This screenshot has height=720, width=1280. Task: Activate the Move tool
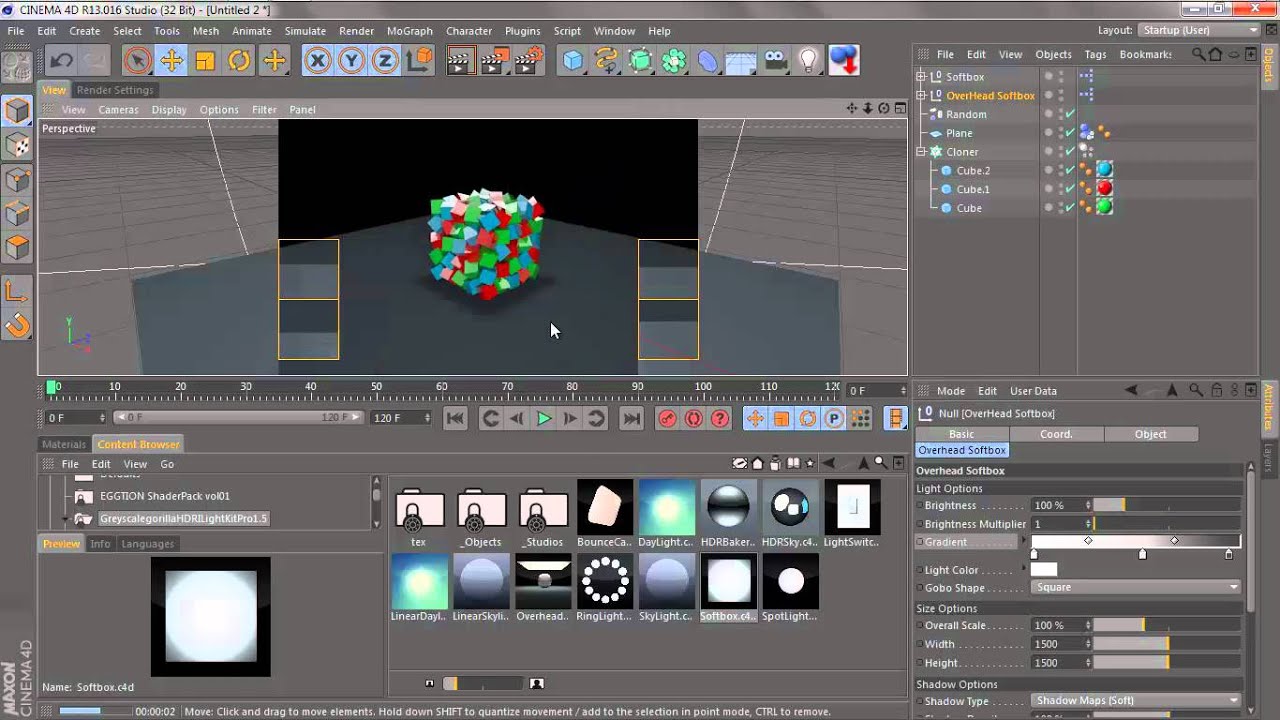pyautogui.click(x=171, y=61)
